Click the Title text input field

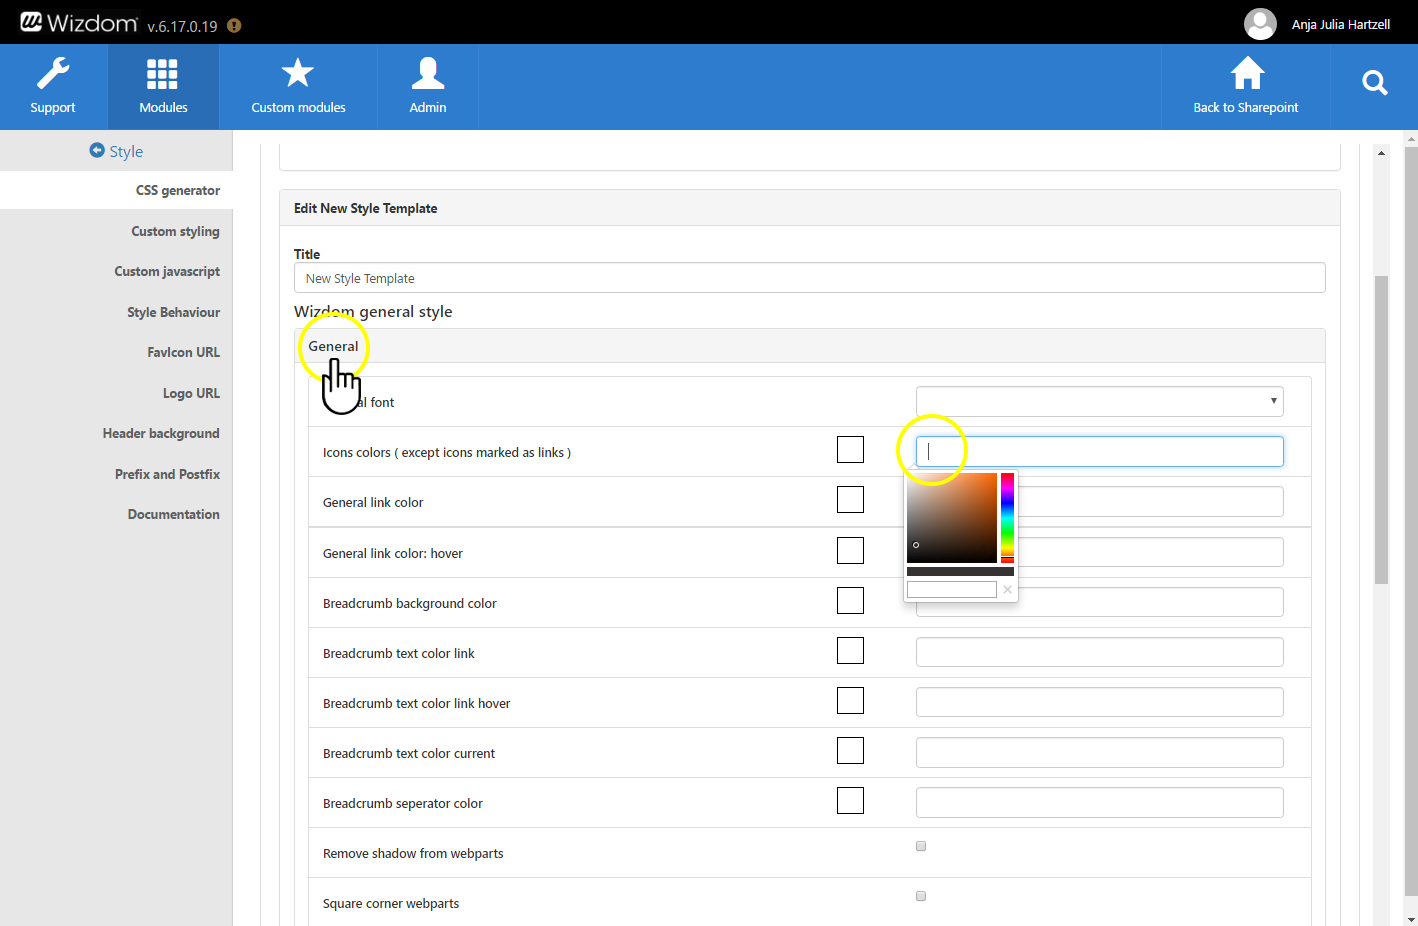tap(809, 278)
